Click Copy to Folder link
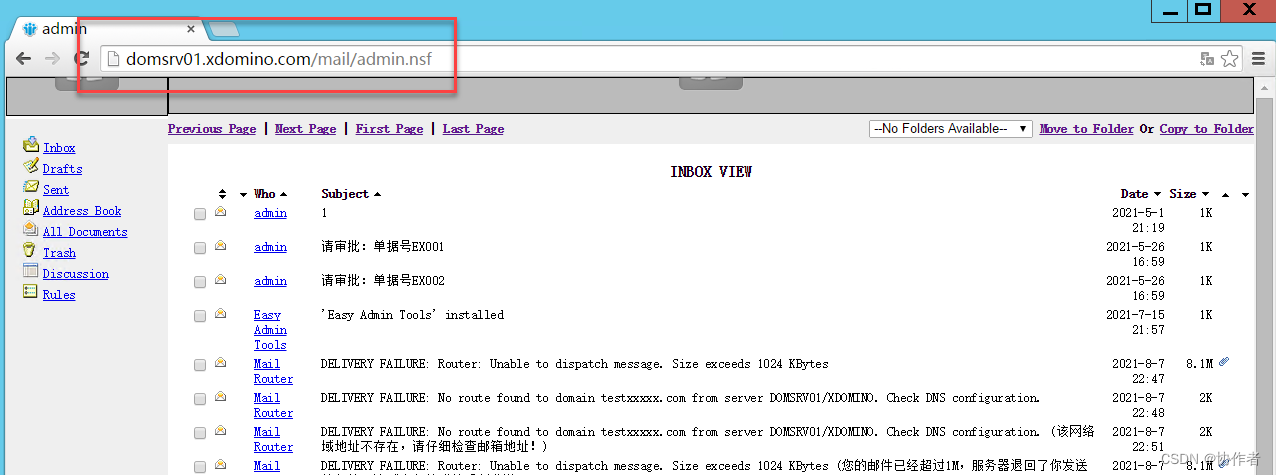1276x475 pixels. click(1207, 129)
